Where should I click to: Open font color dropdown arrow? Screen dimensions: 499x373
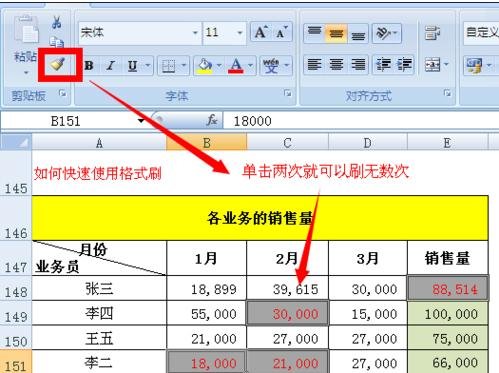pos(250,66)
